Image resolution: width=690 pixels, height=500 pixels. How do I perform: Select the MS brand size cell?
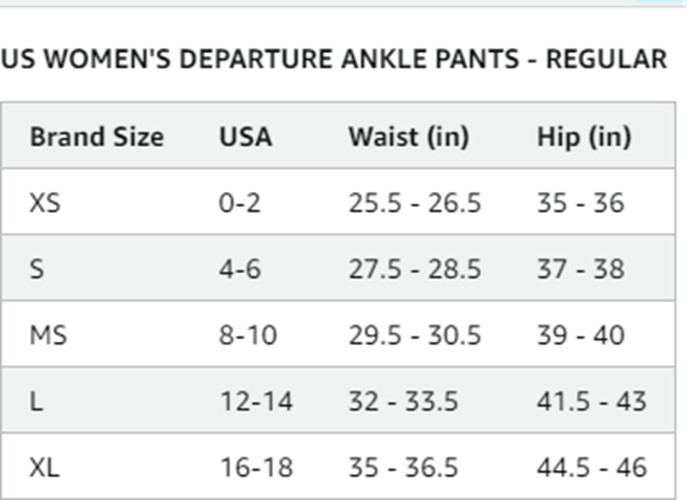coord(48,335)
